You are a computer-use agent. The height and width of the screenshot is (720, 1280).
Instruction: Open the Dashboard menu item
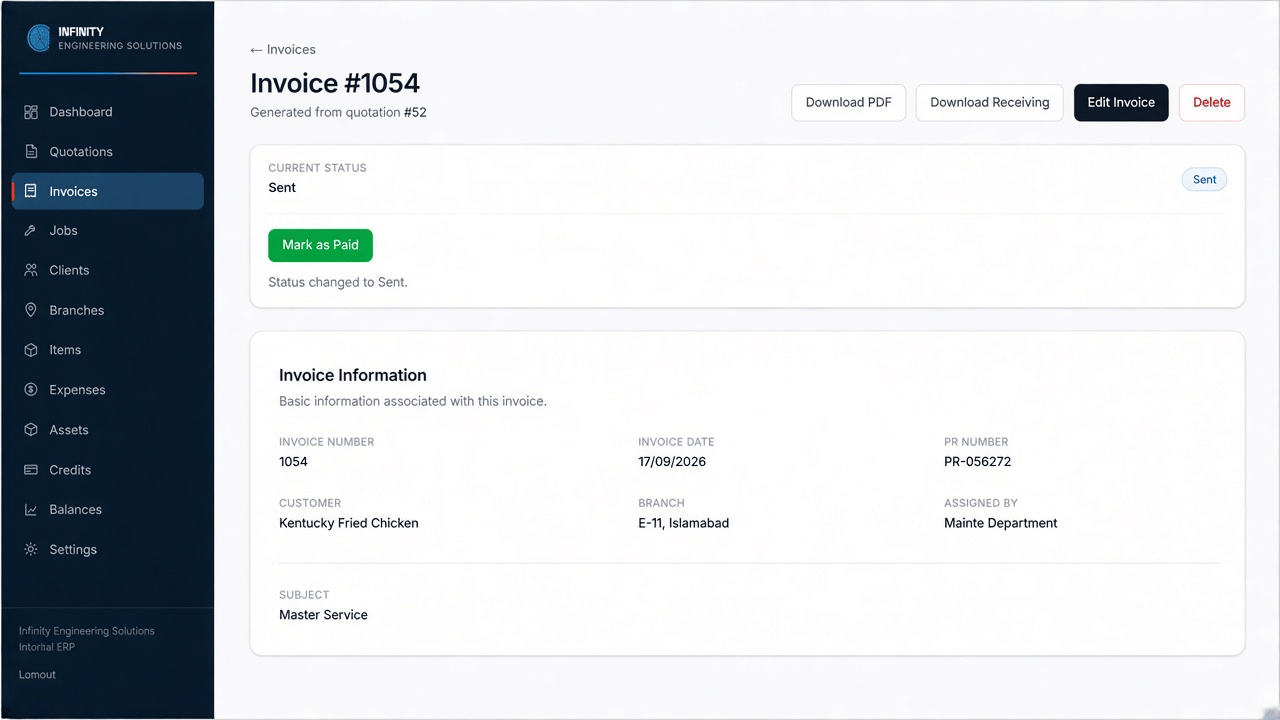click(108, 112)
